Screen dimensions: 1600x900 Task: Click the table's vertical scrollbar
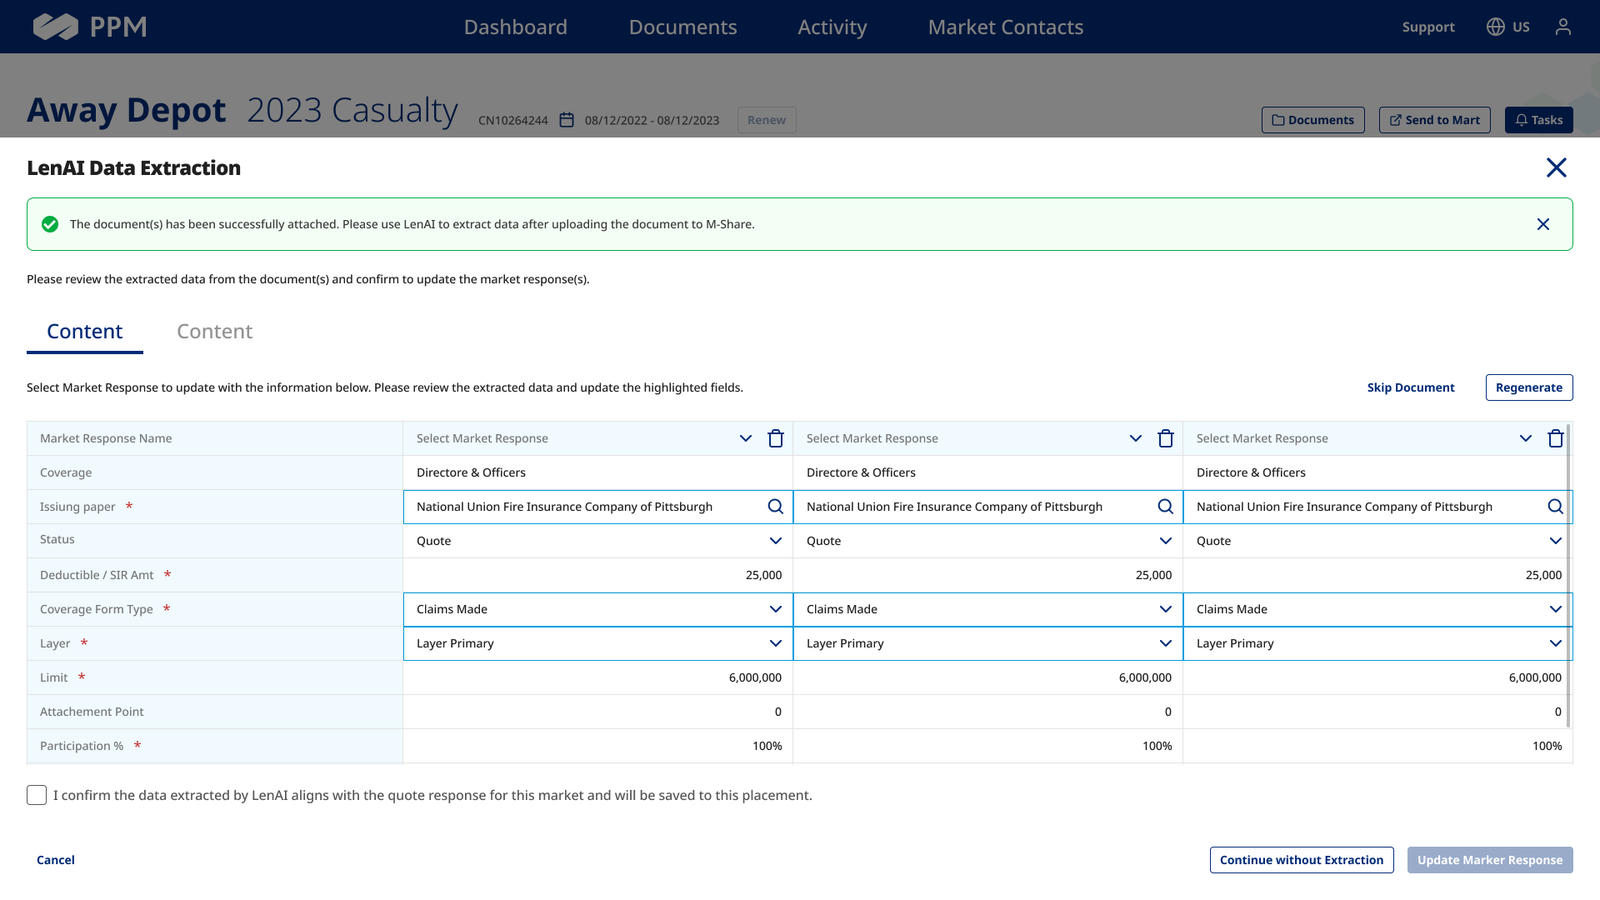point(1568,575)
